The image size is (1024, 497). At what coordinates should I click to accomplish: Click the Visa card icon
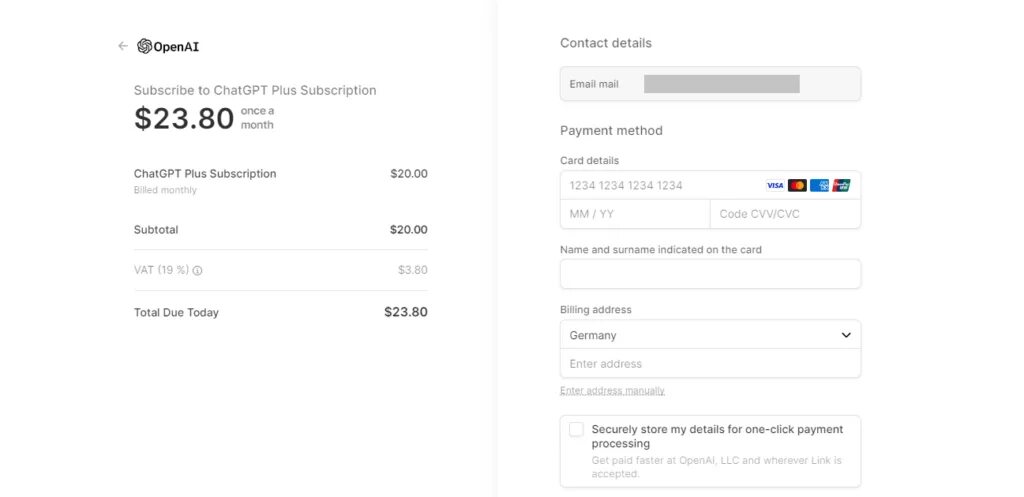tap(775, 185)
